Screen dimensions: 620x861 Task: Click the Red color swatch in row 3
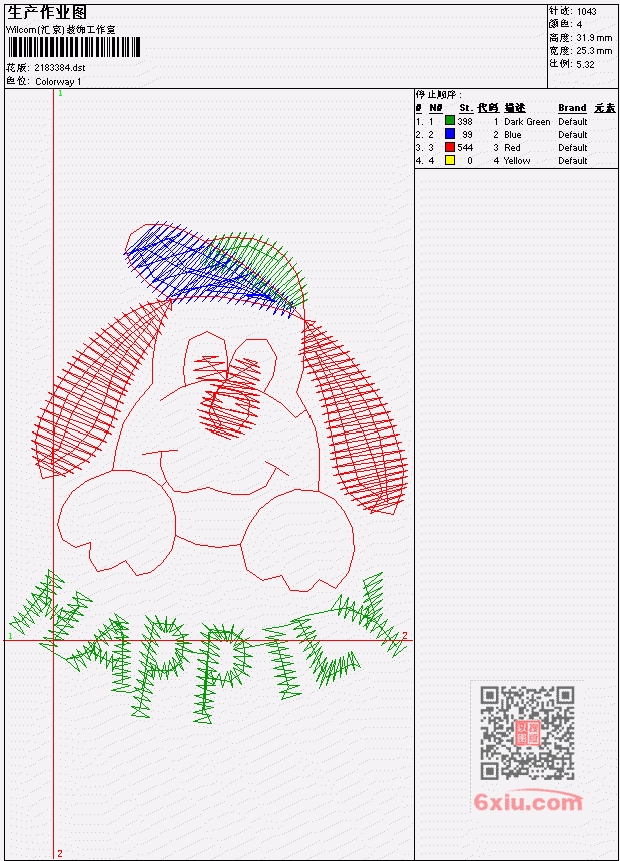coord(450,147)
